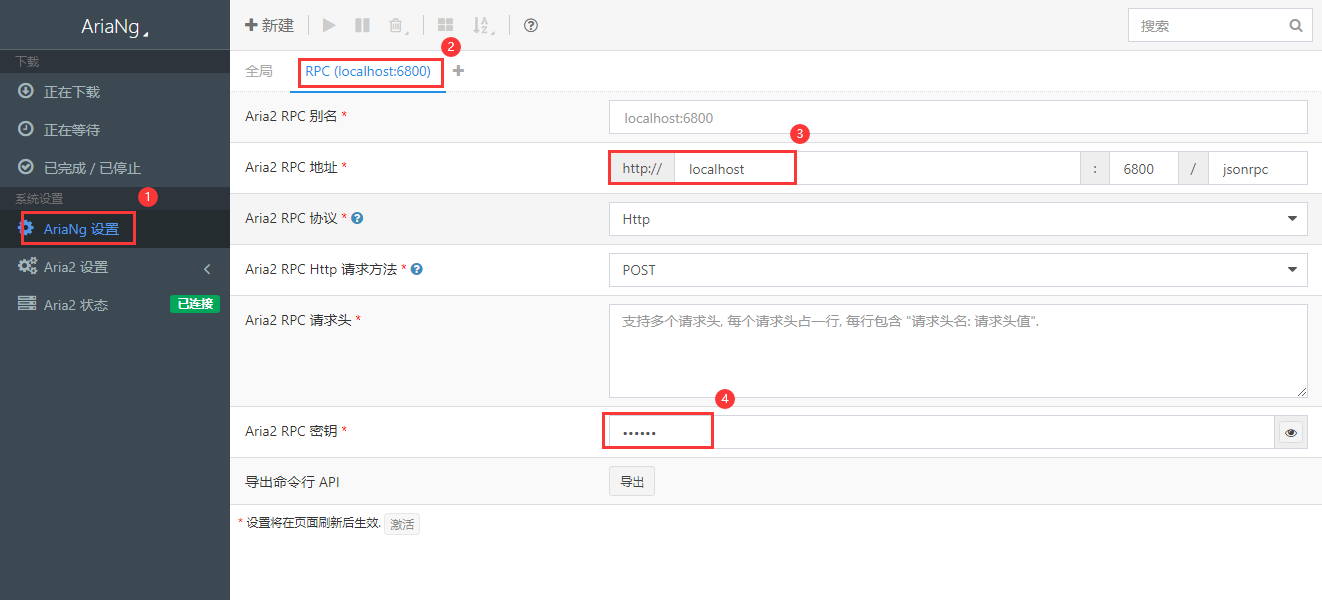Open the trash delete menu icon
1322x600 pixels.
[x=398, y=26]
